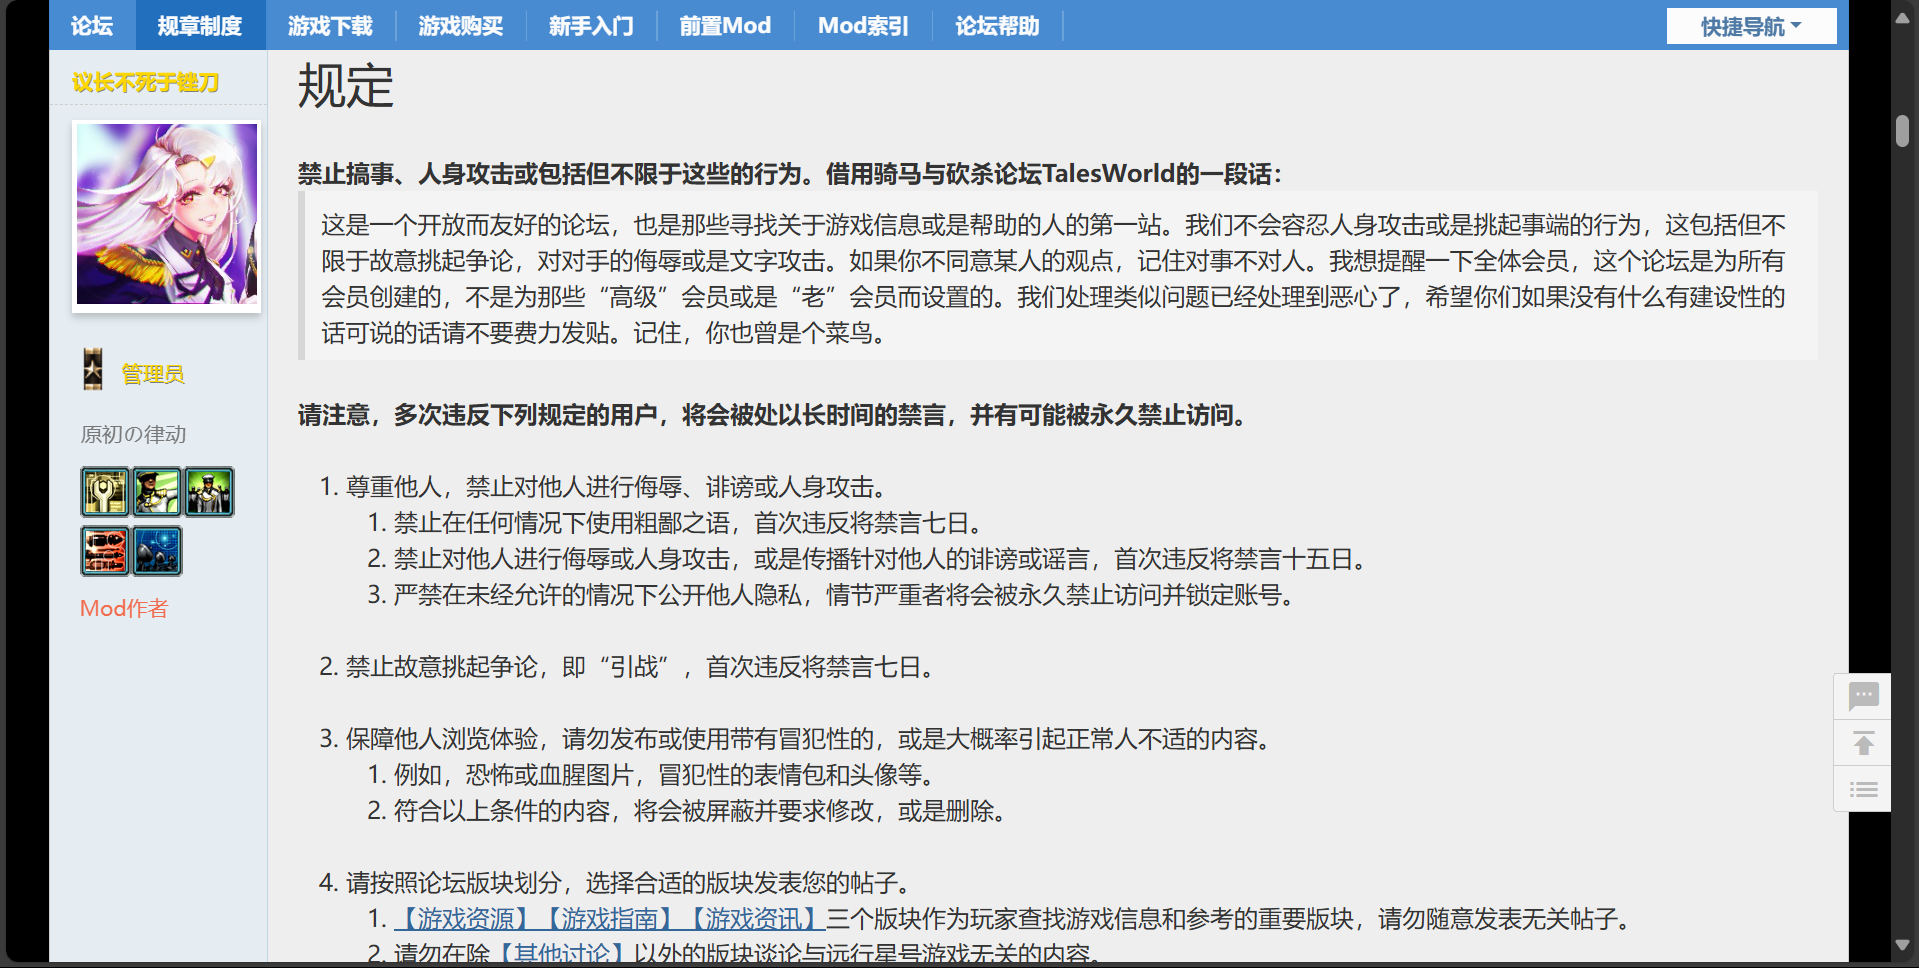Viewport: 1919px width, 968px height.
Task: Click the user avatar picture
Action: (166, 214)
